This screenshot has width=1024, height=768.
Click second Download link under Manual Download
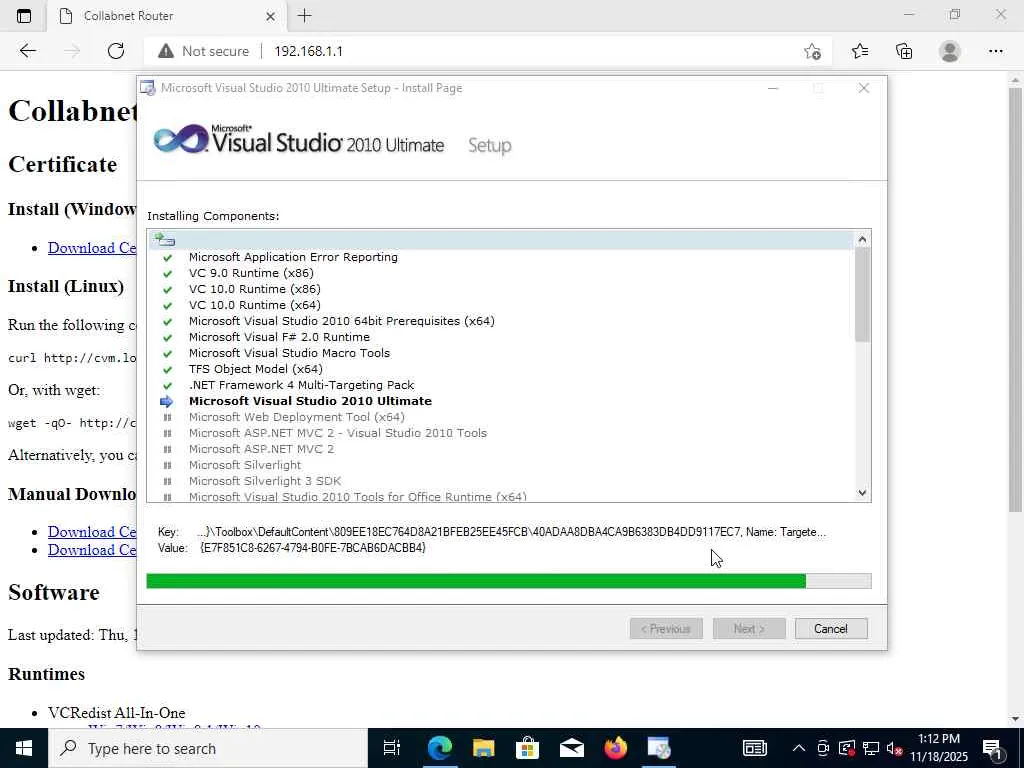tap(92, 550)
